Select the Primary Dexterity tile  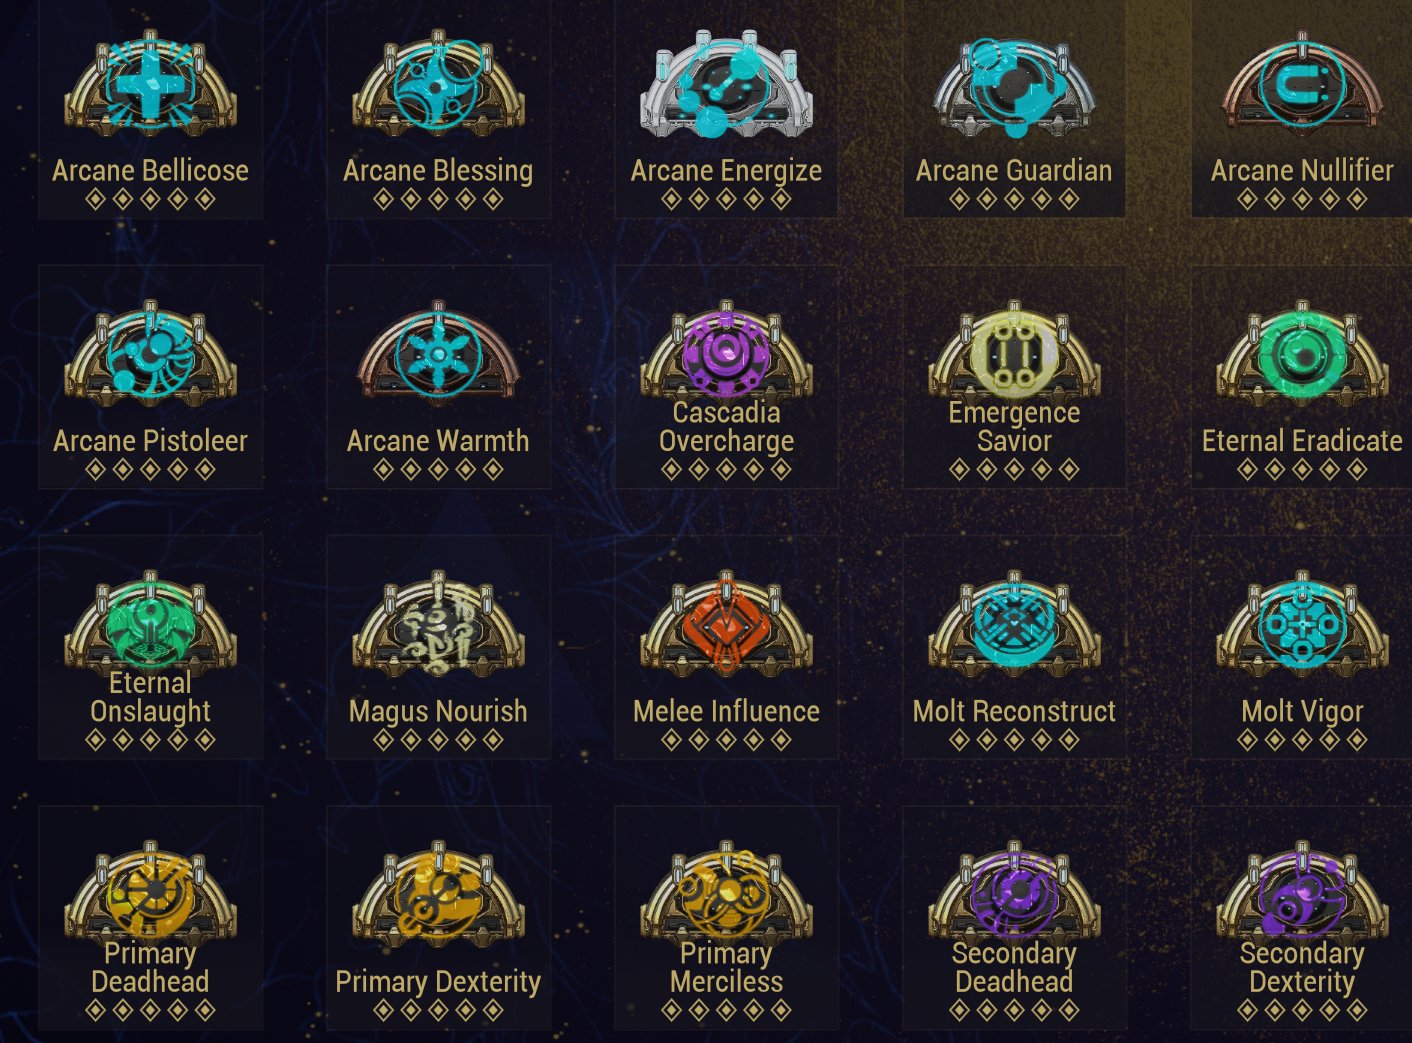tap(438, 918)
